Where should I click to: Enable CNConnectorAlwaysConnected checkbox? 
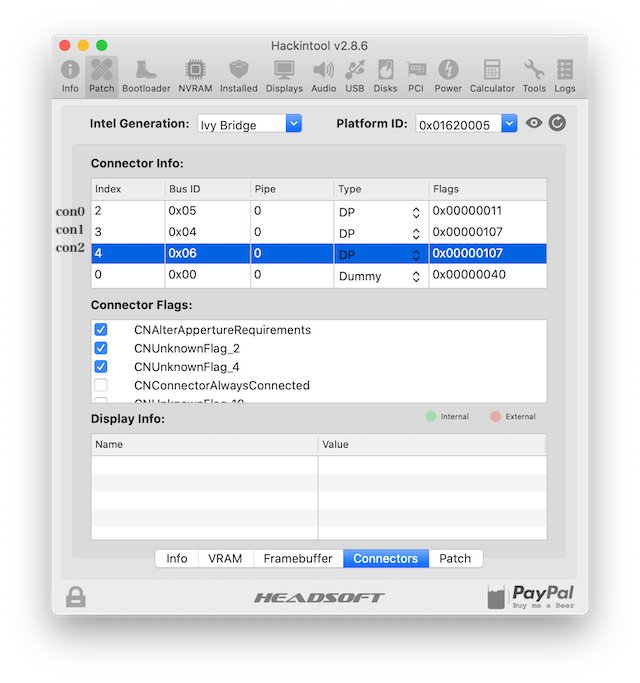(x=101, y=385)
